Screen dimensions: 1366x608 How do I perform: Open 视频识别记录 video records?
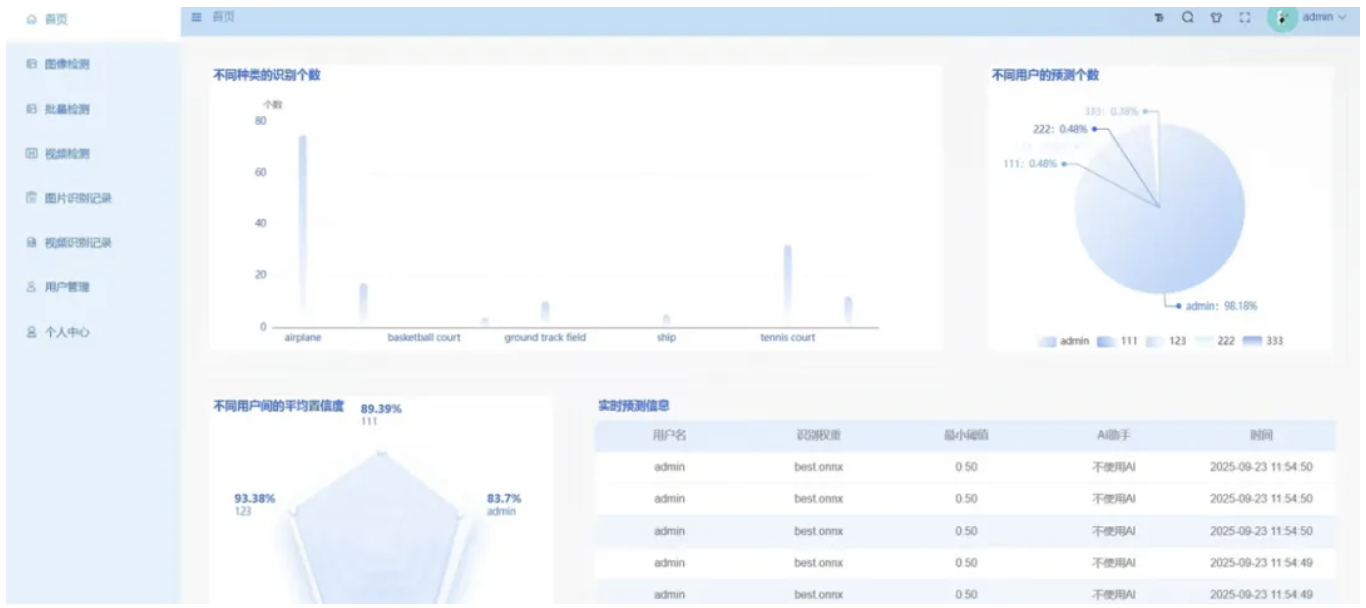(69, 243)
